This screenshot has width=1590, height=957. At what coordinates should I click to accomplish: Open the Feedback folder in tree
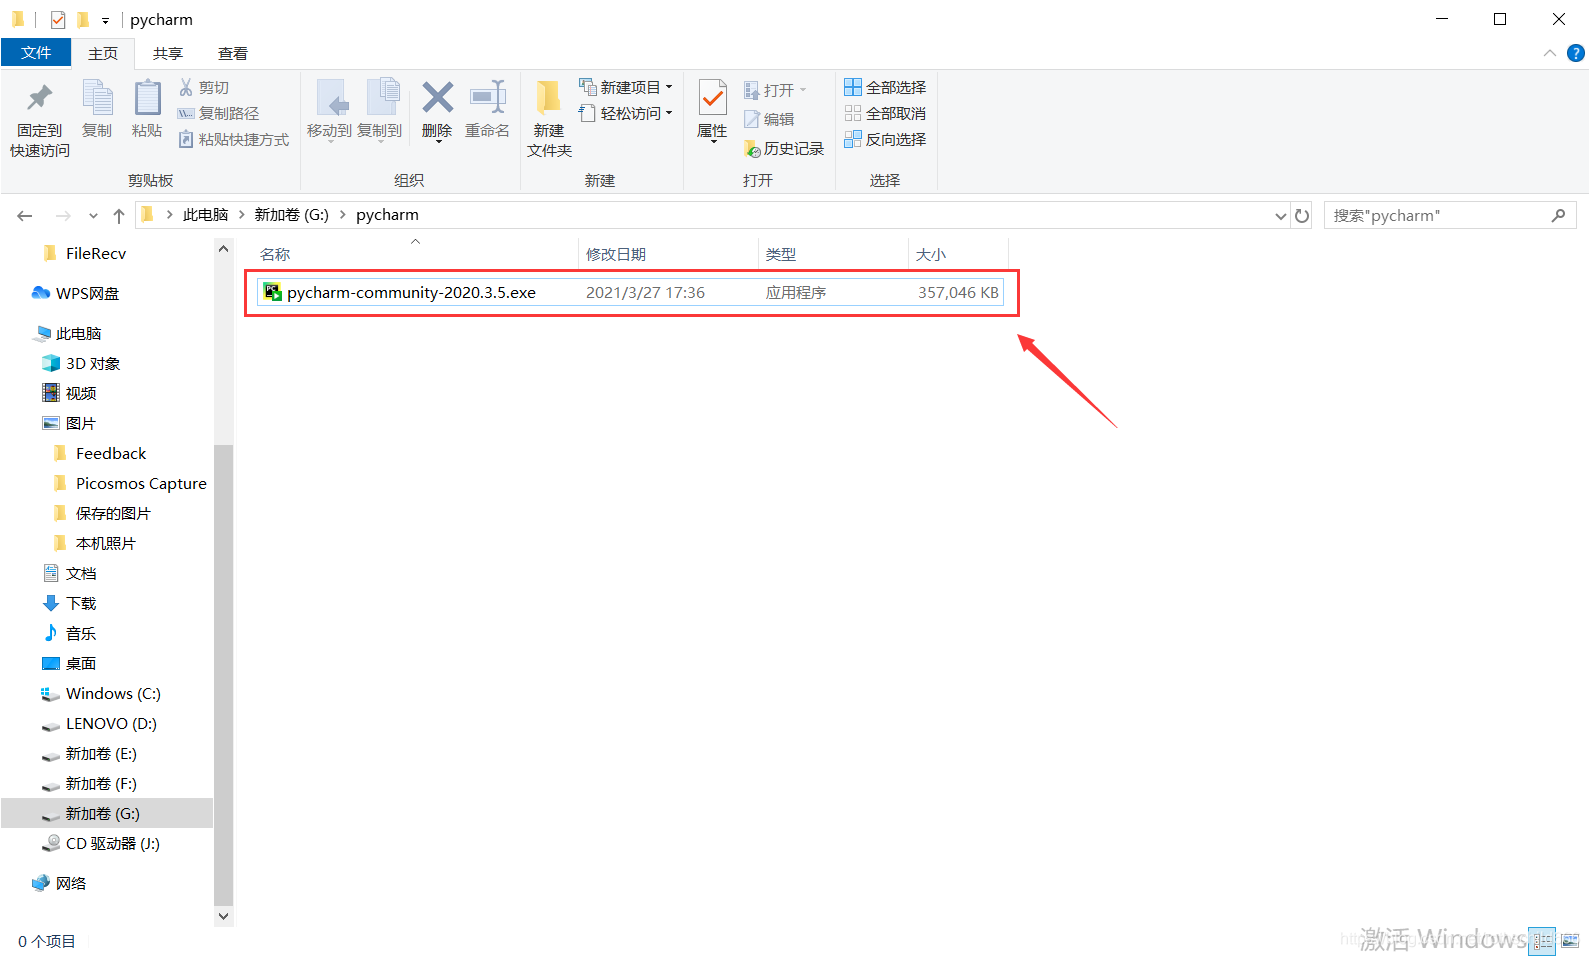pos(100,454)
